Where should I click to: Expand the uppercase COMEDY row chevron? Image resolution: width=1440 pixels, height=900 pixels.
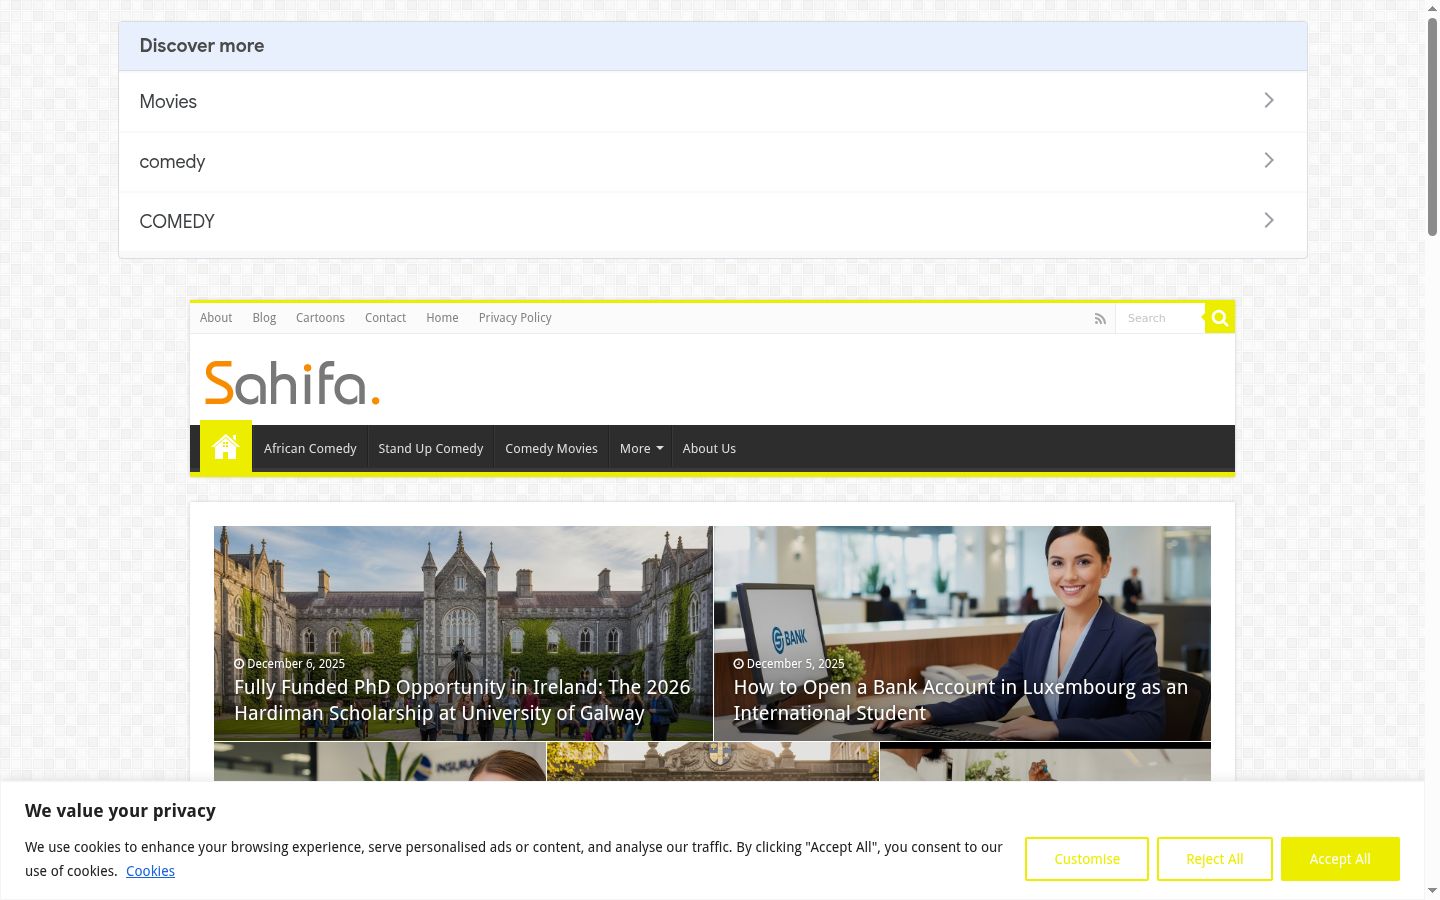click(x=1269, y=220)
